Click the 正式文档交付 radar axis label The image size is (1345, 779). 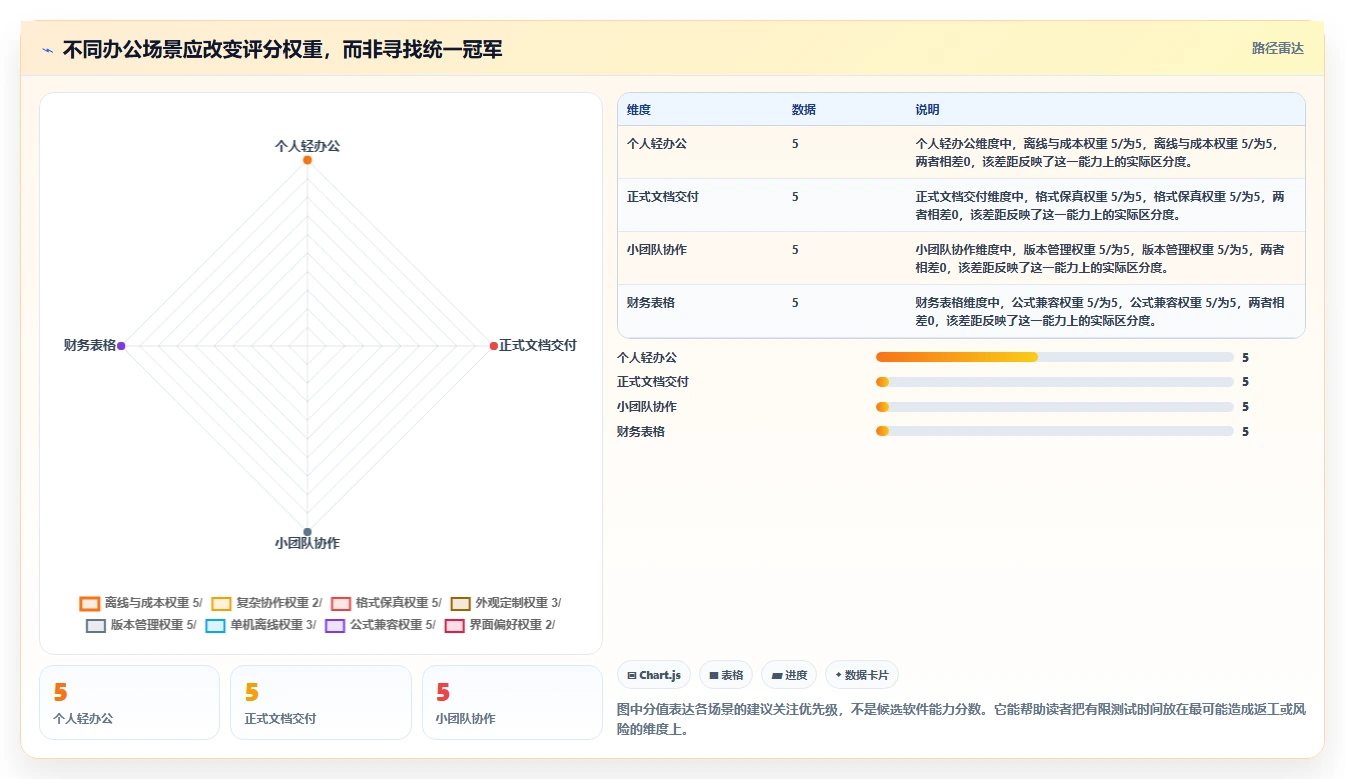pos(538,345)
